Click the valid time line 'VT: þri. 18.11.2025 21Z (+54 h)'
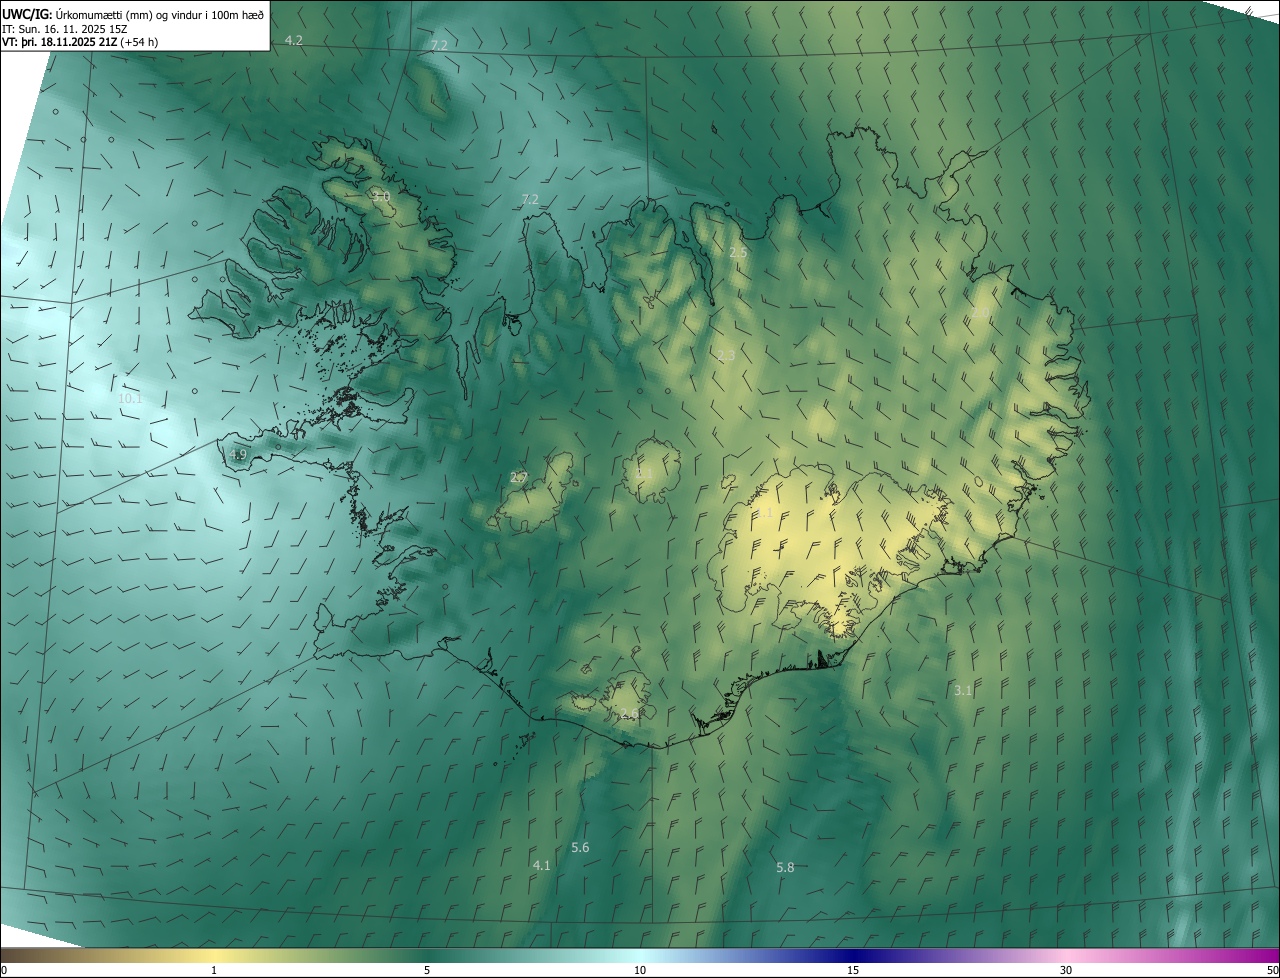This screenshot has height=978, width=1280. [x=80, y=42]
